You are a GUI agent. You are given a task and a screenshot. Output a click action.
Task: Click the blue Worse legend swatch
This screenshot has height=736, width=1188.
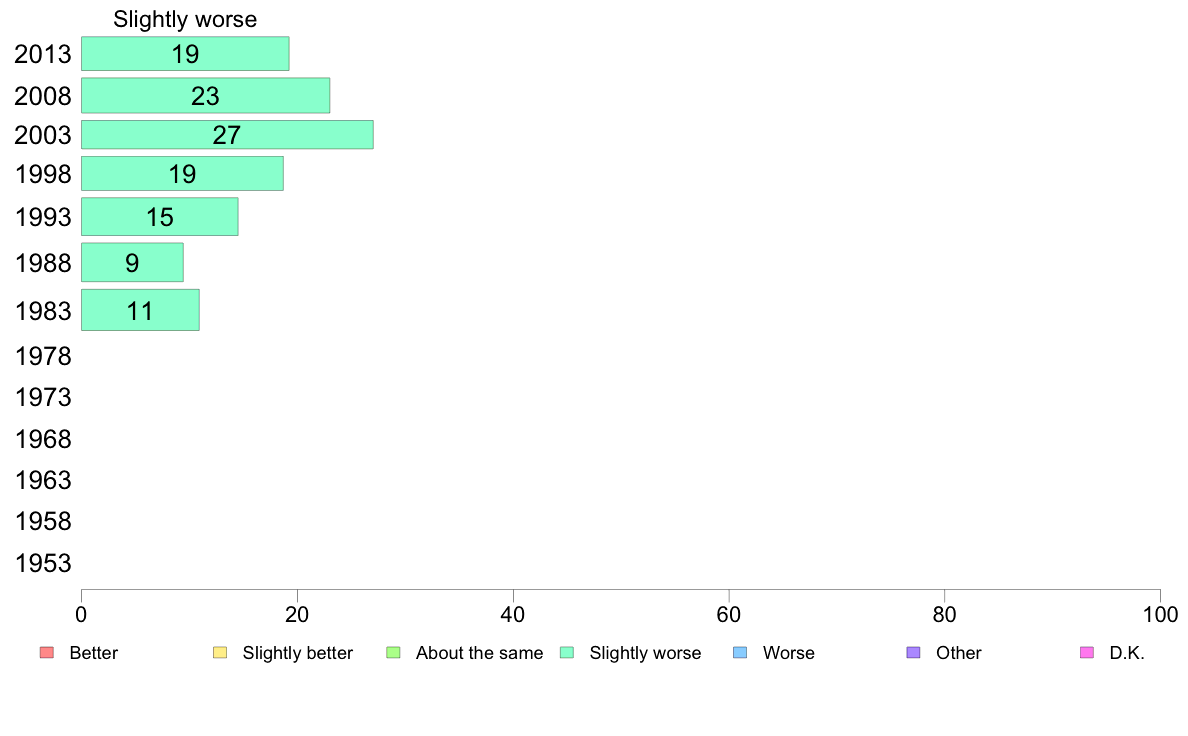[740, 653]
